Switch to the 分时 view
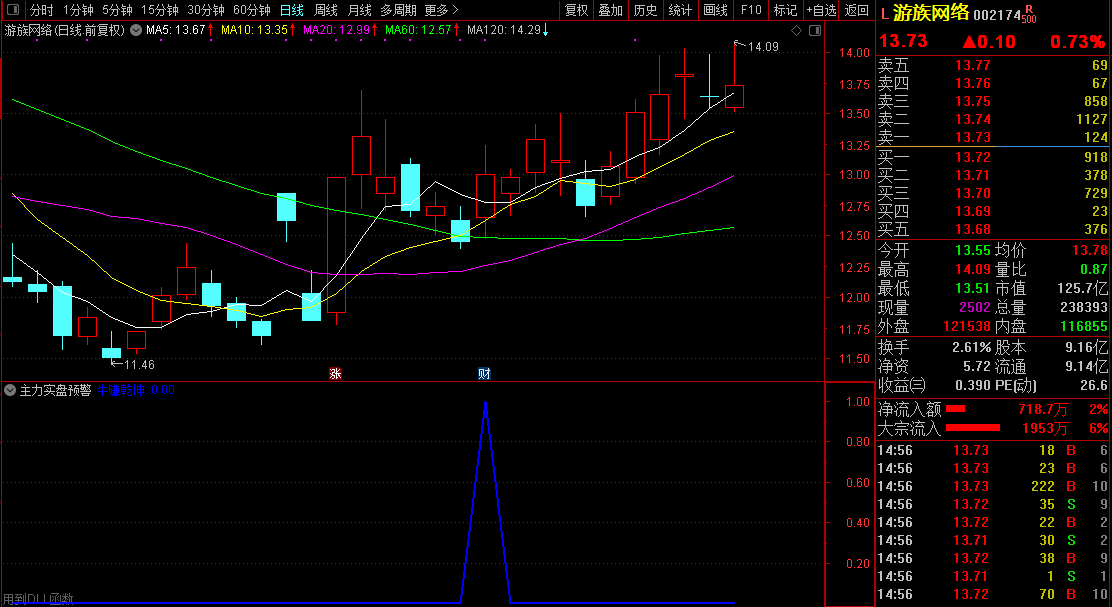Screen dimensions: 1112x607 pos(41,10)
